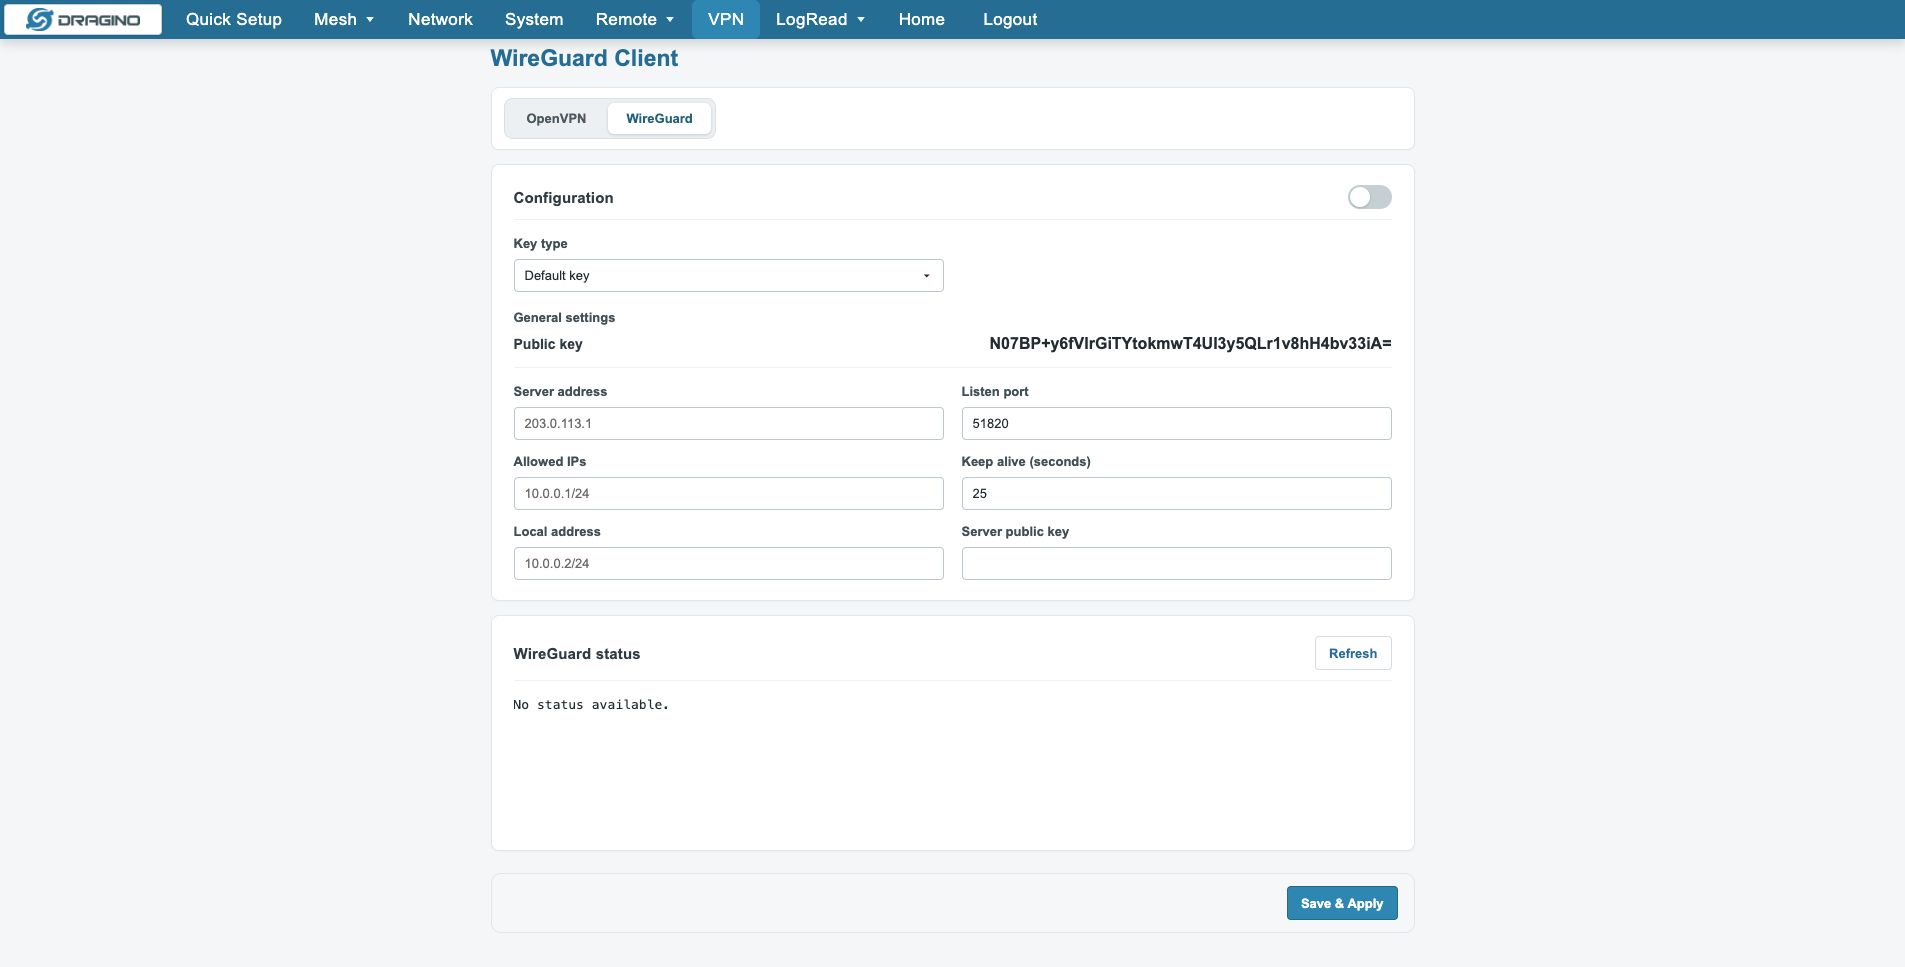Navigate to Home
1905x967 pixels.
click(x=922, y=20)
